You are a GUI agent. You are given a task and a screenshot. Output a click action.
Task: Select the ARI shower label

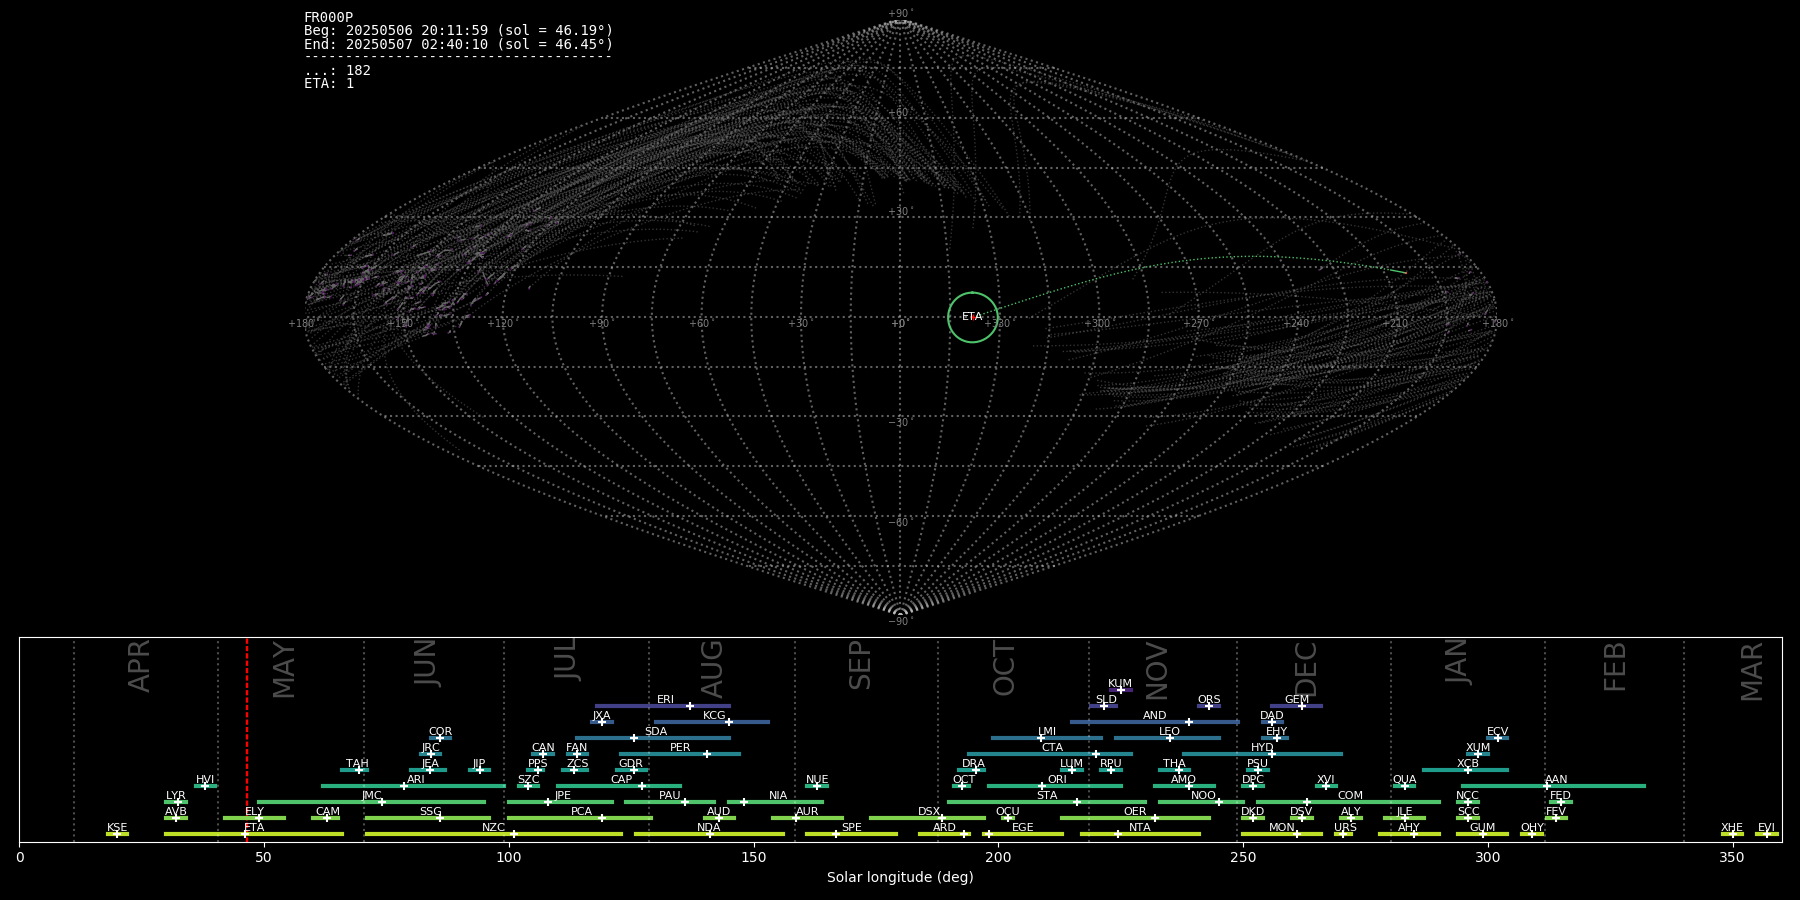[x=416, y=780]
